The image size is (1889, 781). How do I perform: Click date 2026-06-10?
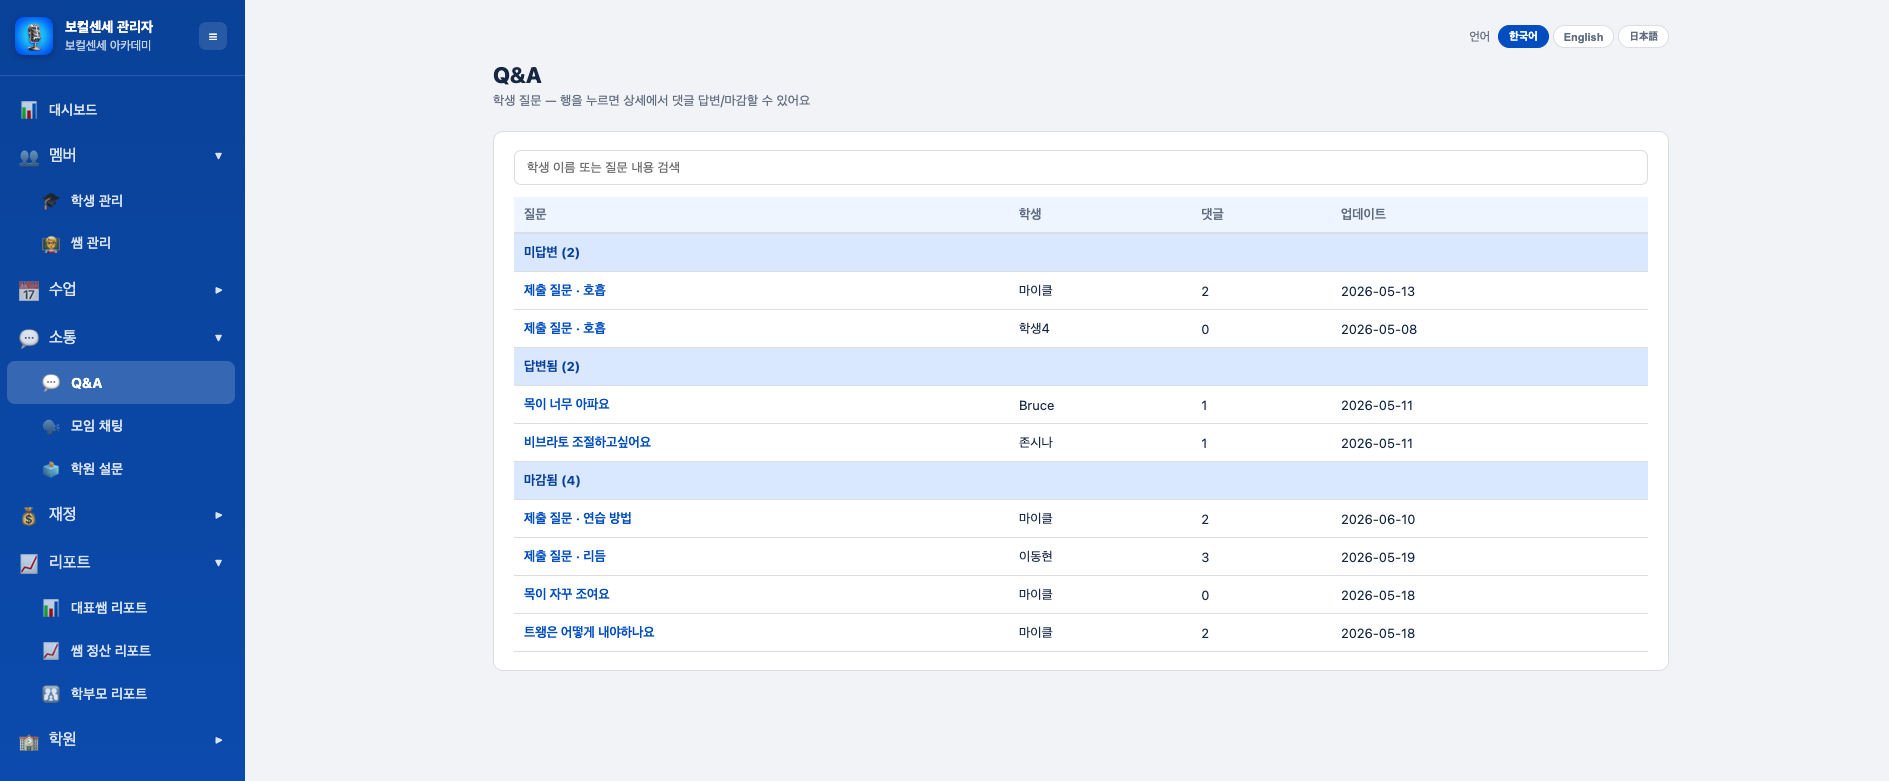[x=1378, y=519]
